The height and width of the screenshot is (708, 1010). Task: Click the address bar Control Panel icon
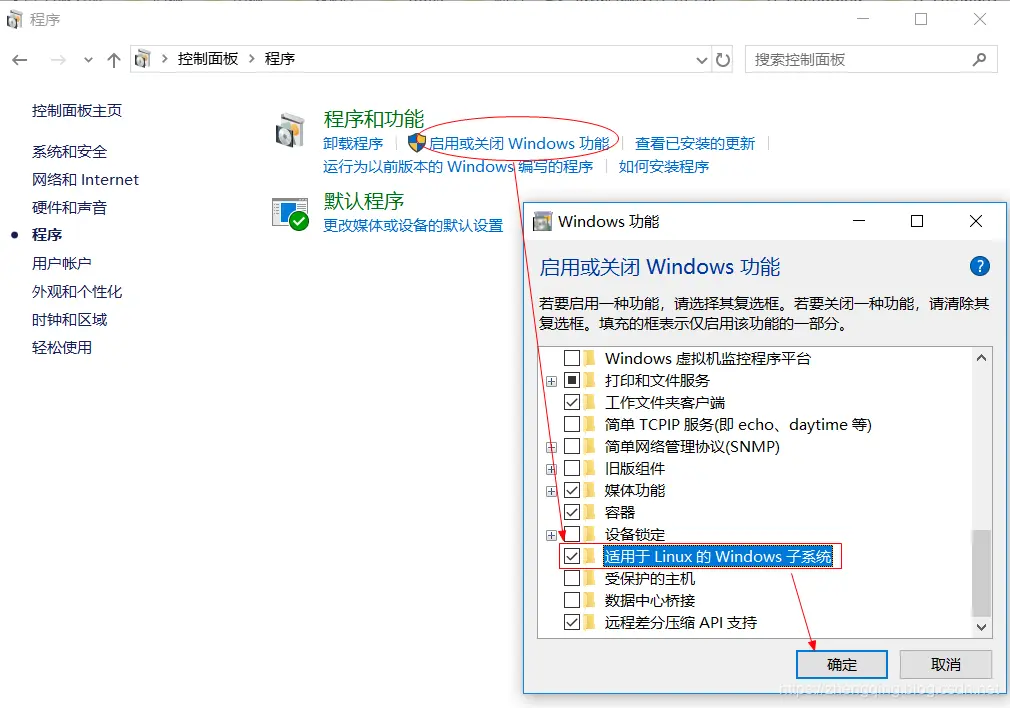tap(142, 59)
